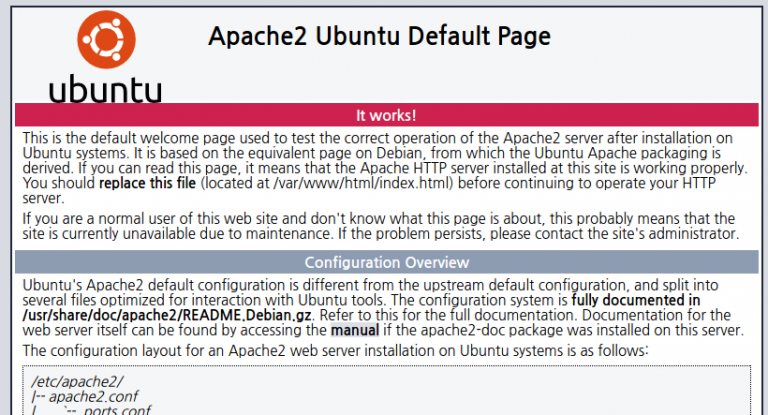Click the /var/www/html/index.html path text
Viewport: 768px width, 415px height.
(x=361, y=183)
